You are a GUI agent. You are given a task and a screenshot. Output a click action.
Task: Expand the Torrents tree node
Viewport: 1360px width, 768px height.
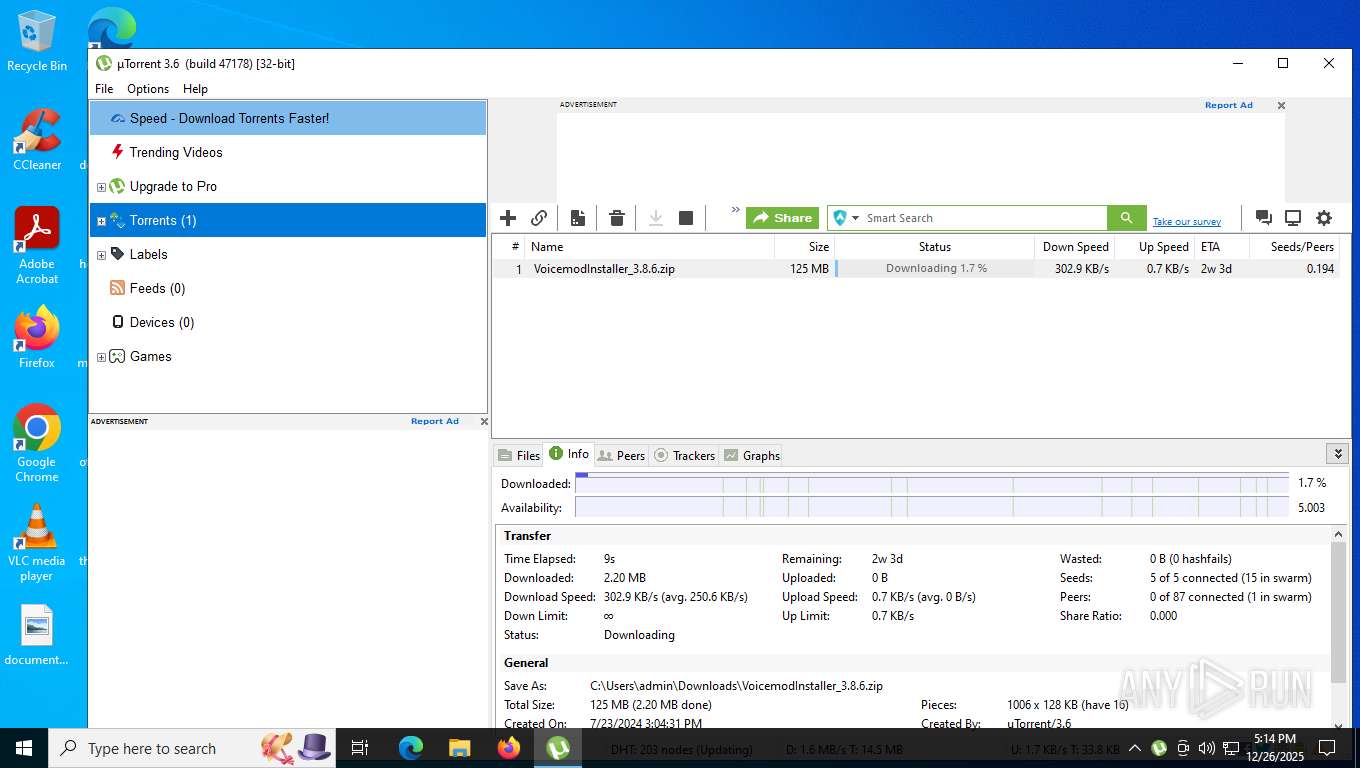[101, 221]
